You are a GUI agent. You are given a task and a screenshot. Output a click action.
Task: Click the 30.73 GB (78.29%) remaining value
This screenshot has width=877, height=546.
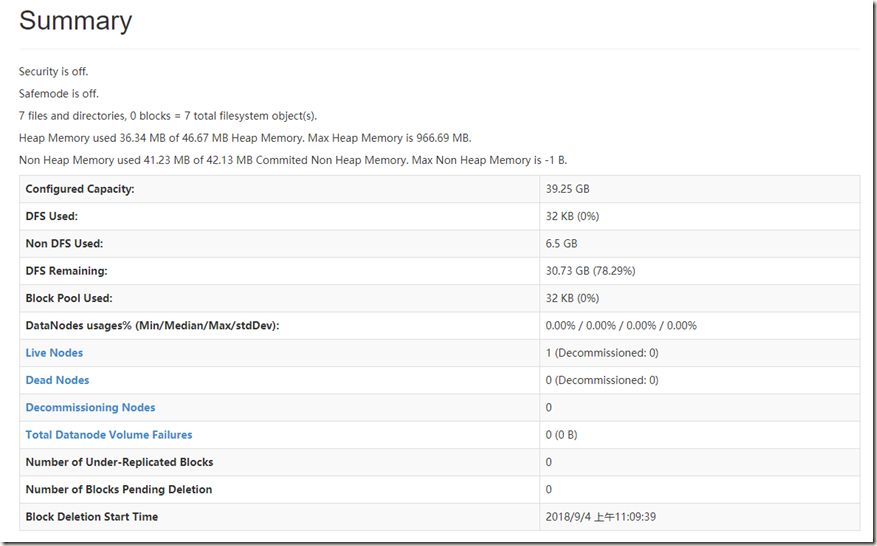[x=590, y=271]
